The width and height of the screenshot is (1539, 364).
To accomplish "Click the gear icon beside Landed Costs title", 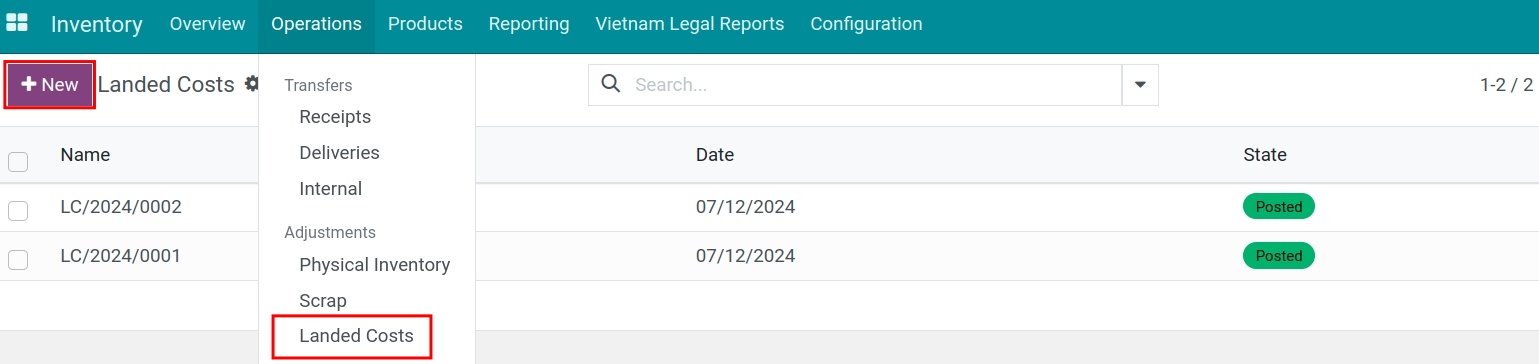I will click(251, 84).
